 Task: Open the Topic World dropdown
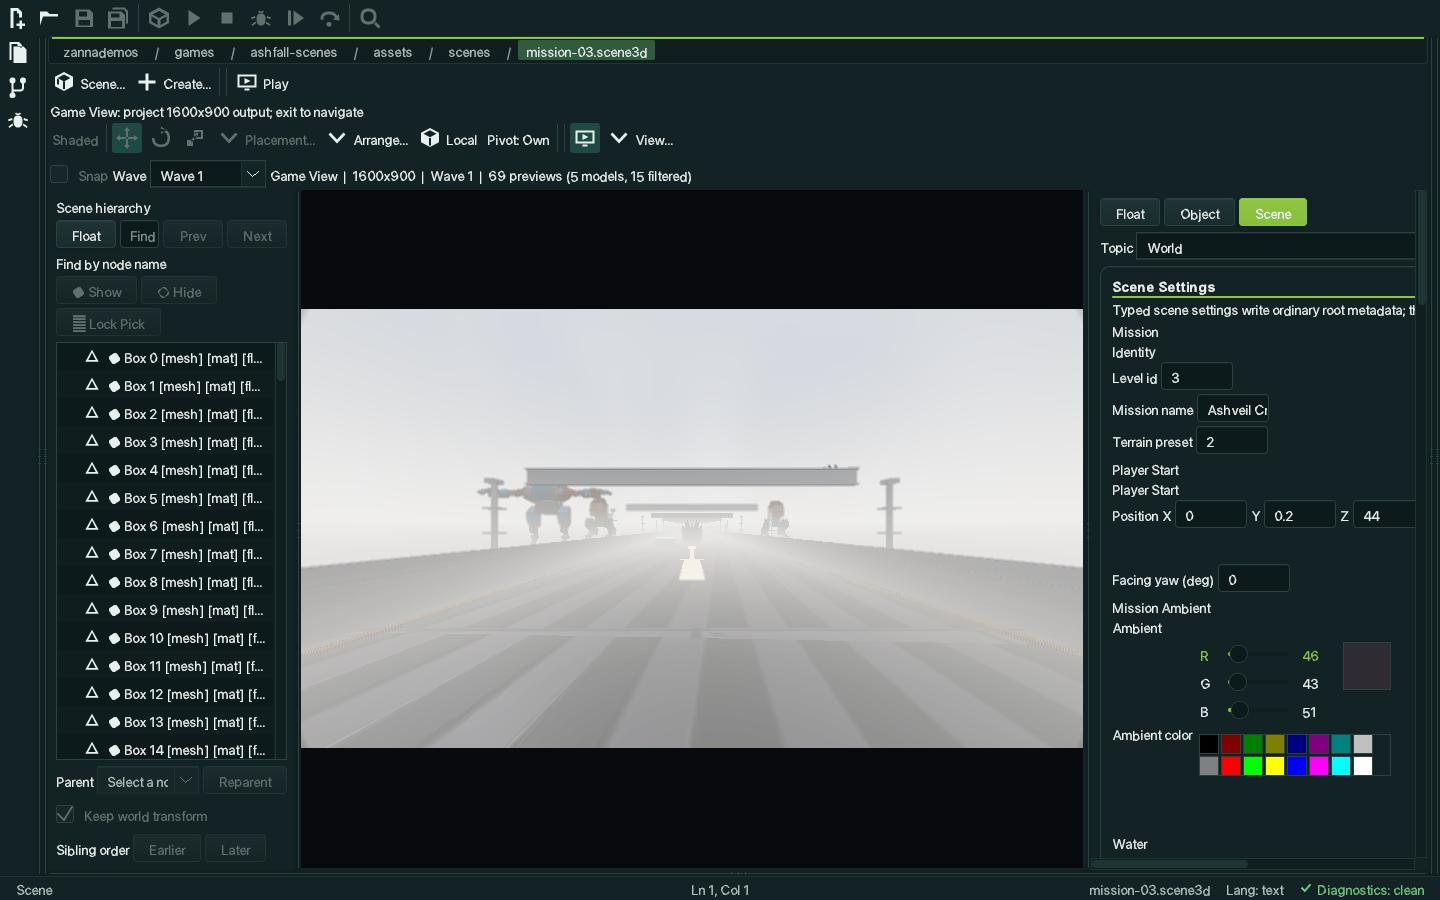click(x=1276, y=247)
